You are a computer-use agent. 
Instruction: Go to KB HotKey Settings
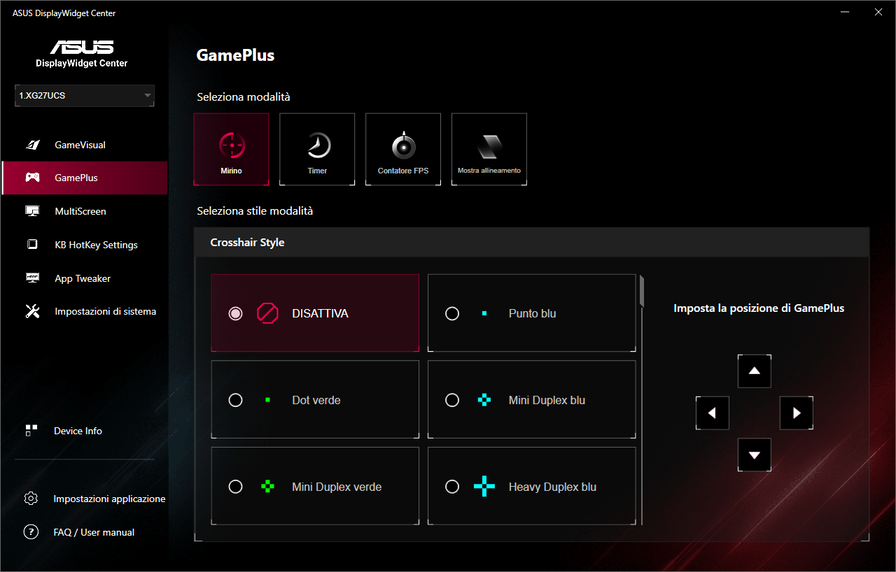click(x=85, y=245)
